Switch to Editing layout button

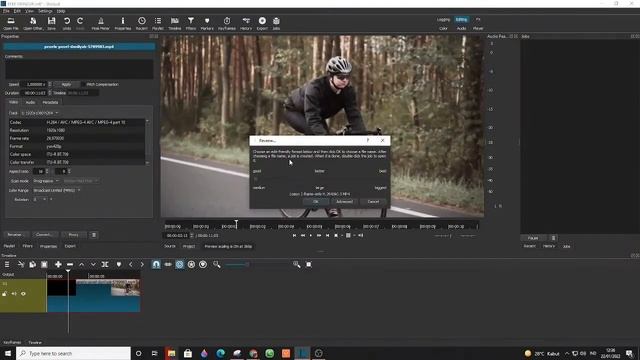point(462,20)
